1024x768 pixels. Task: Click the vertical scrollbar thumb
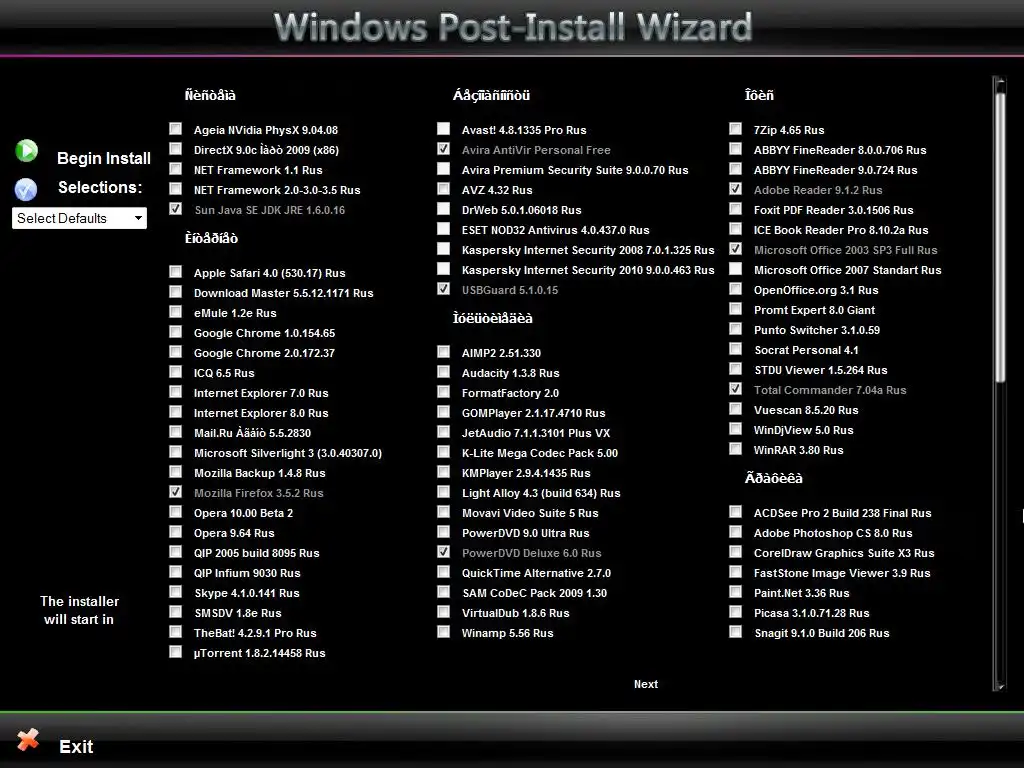coord(1000,236)
